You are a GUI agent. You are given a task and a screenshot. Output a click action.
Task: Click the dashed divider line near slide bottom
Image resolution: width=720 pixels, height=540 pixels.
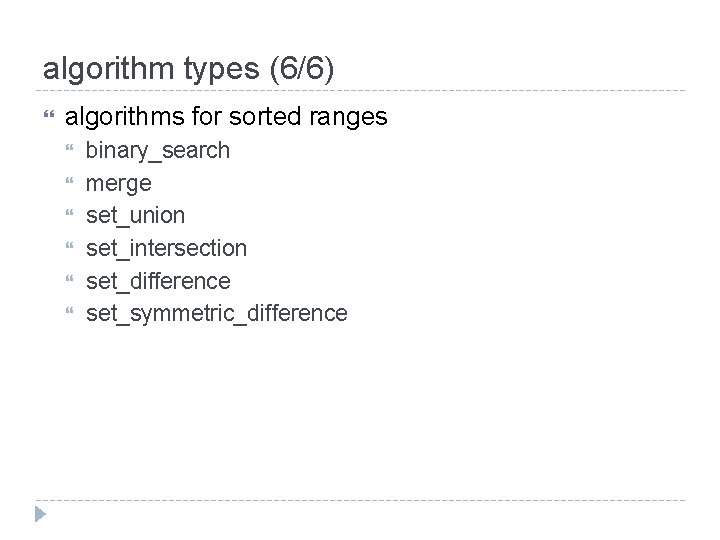tap(360, 500)
